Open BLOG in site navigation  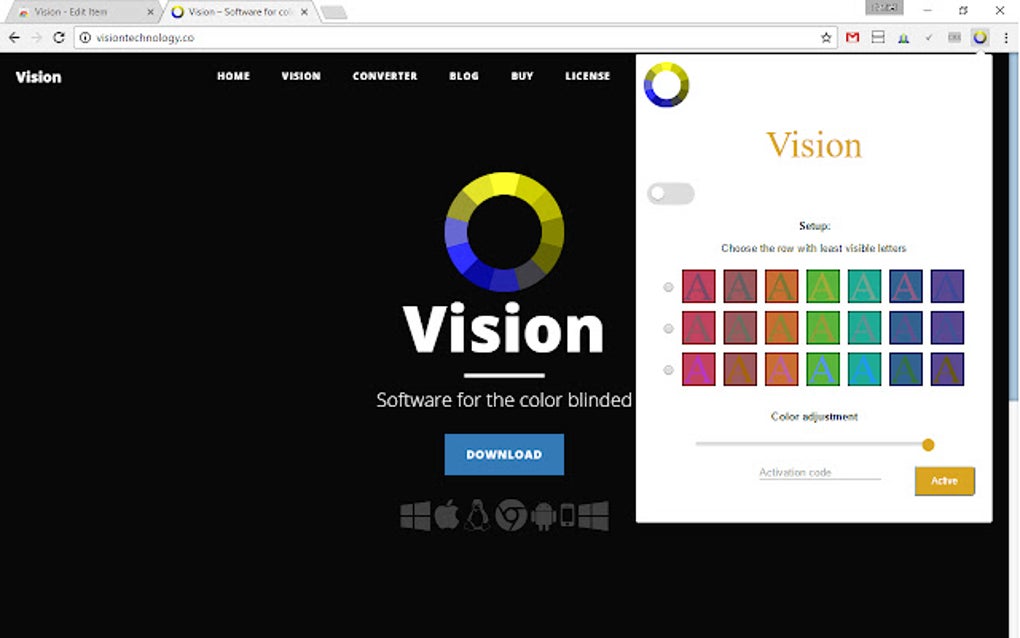pos(464,76)
